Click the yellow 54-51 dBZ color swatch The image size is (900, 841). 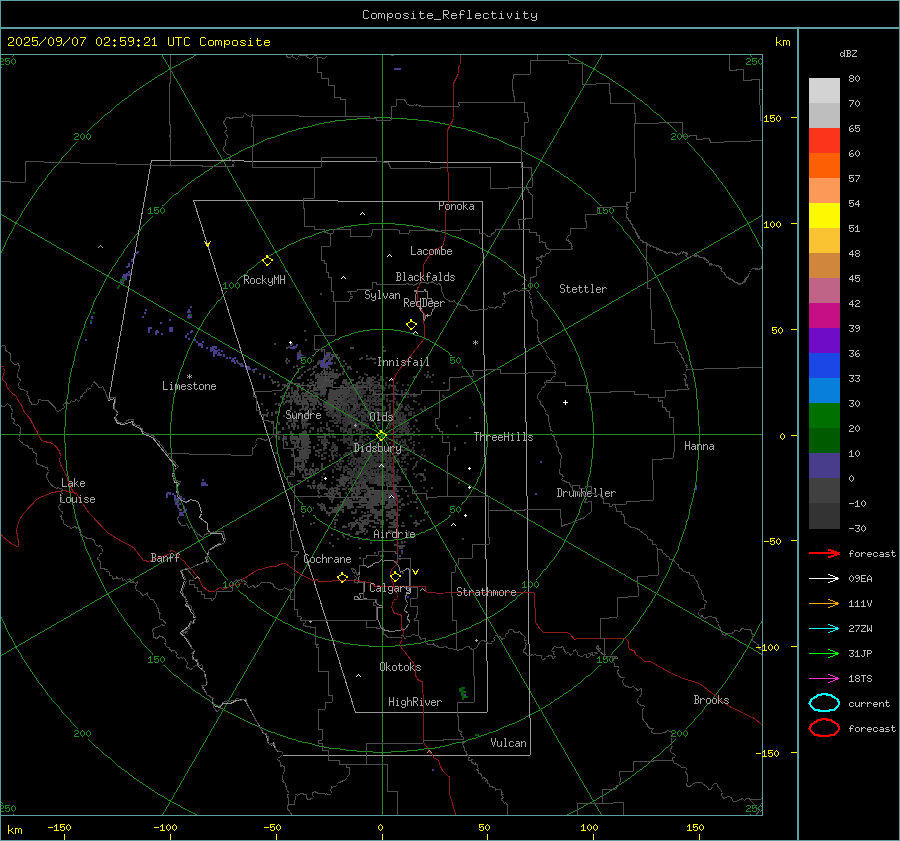pos(824,216)
